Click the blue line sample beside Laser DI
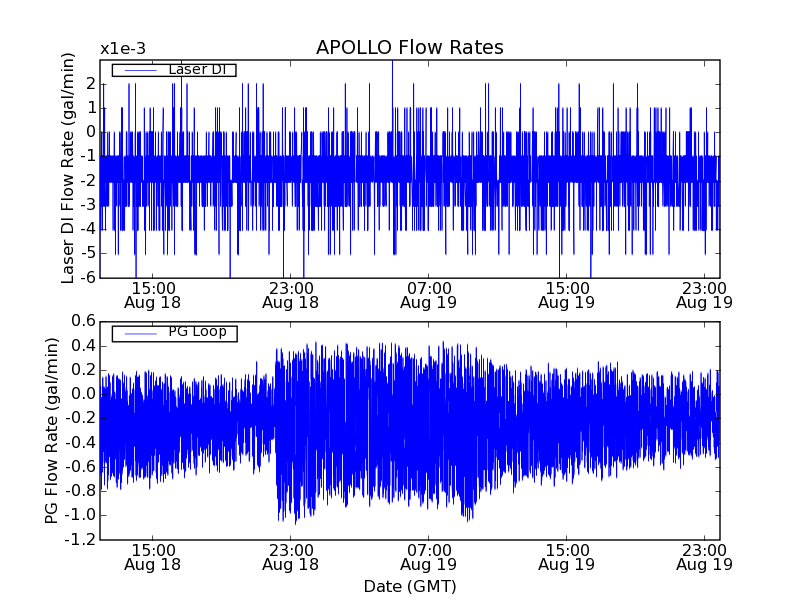 click(x=139, y=69)
